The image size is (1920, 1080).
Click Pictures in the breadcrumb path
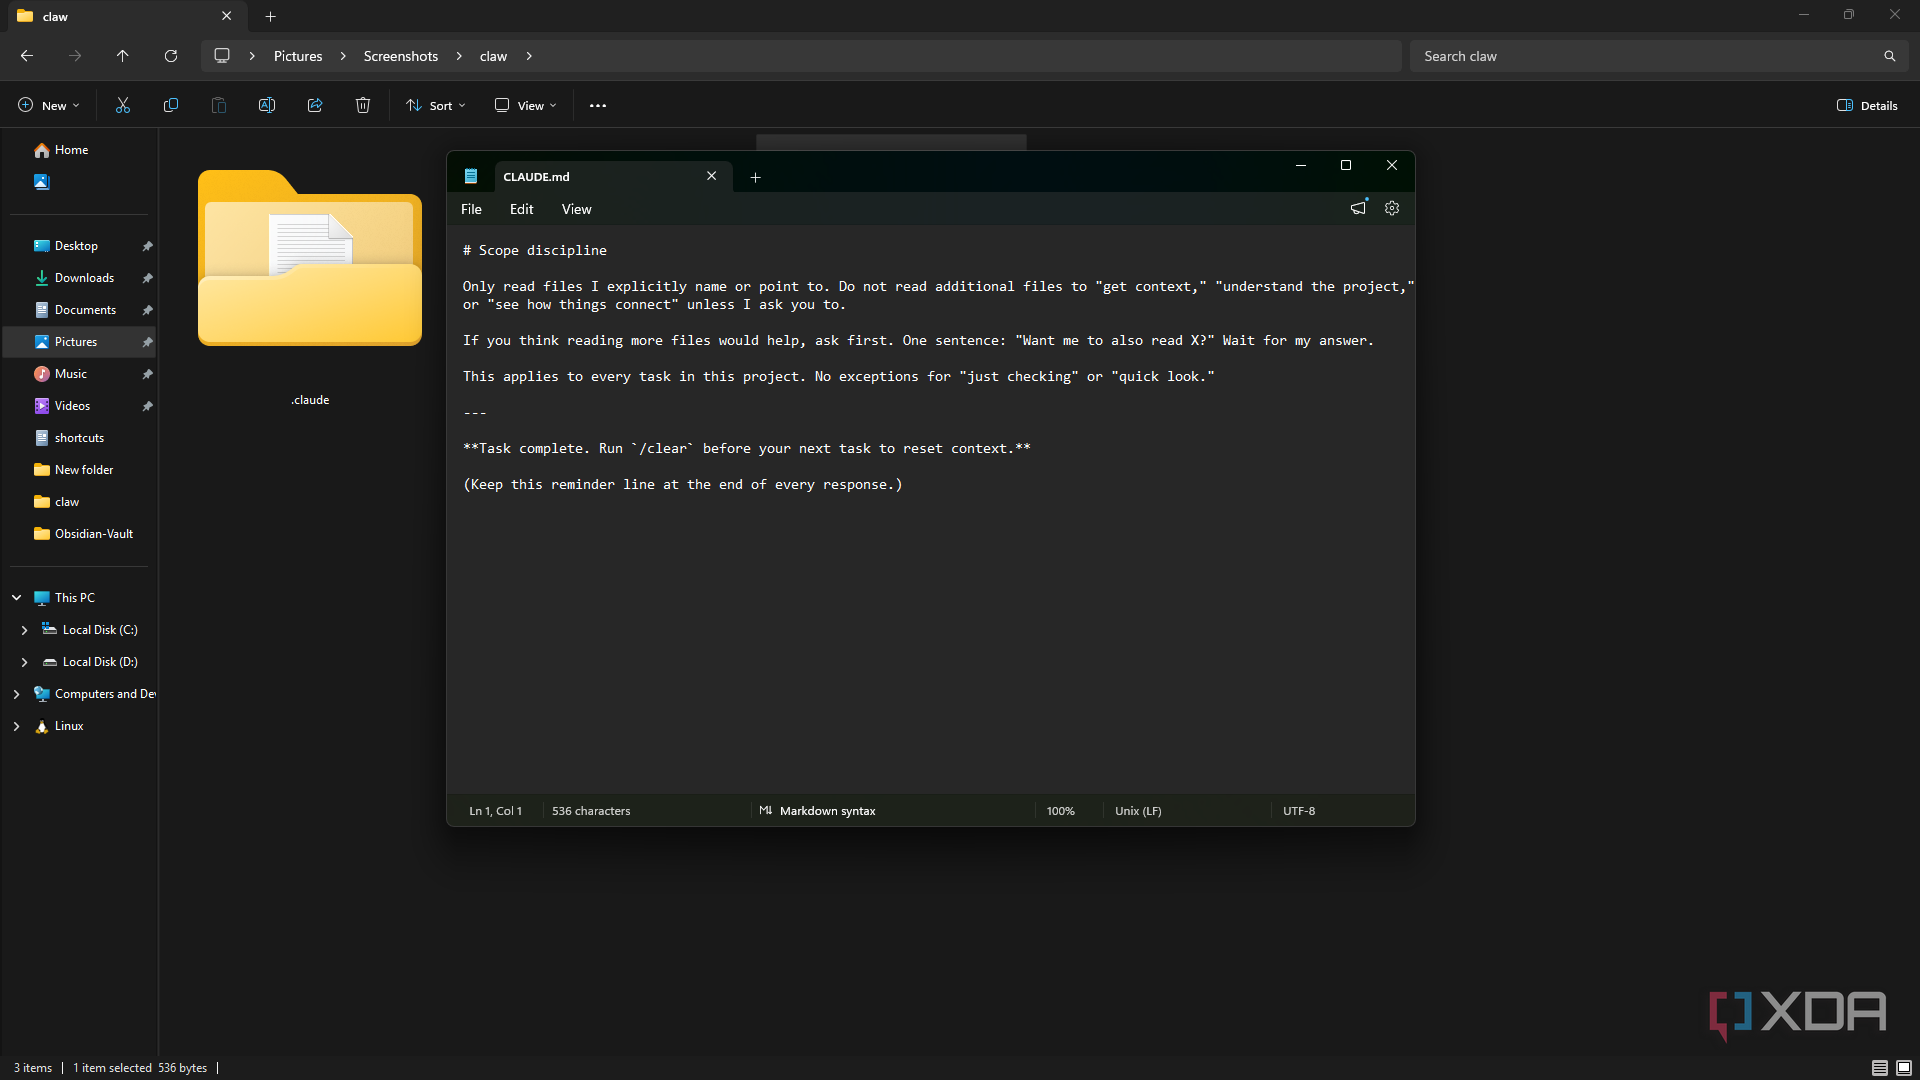298,56
